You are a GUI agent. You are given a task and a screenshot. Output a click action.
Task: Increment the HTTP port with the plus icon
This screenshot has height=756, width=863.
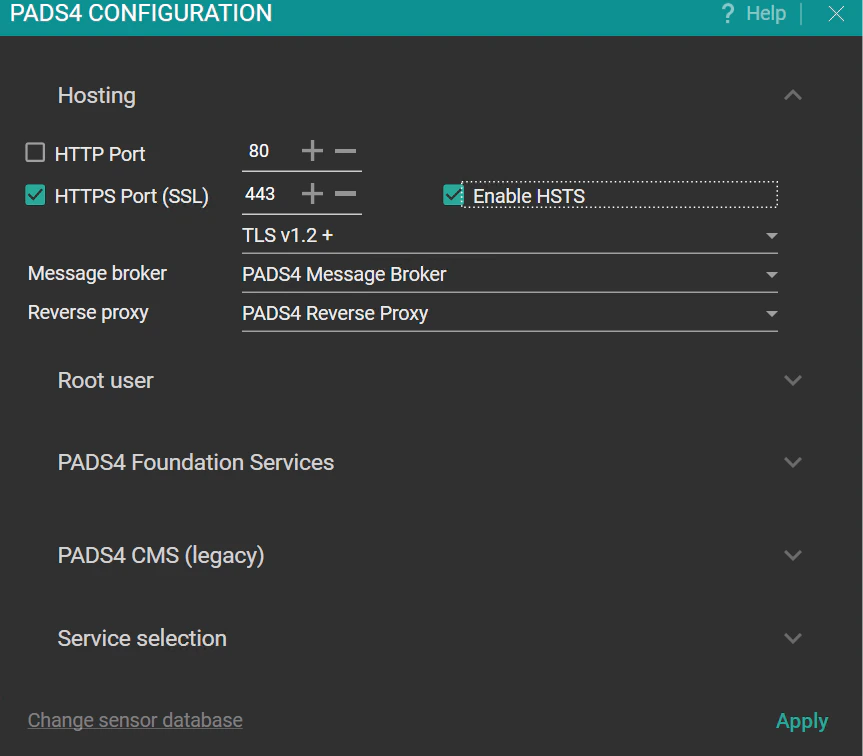click(312, 151)
